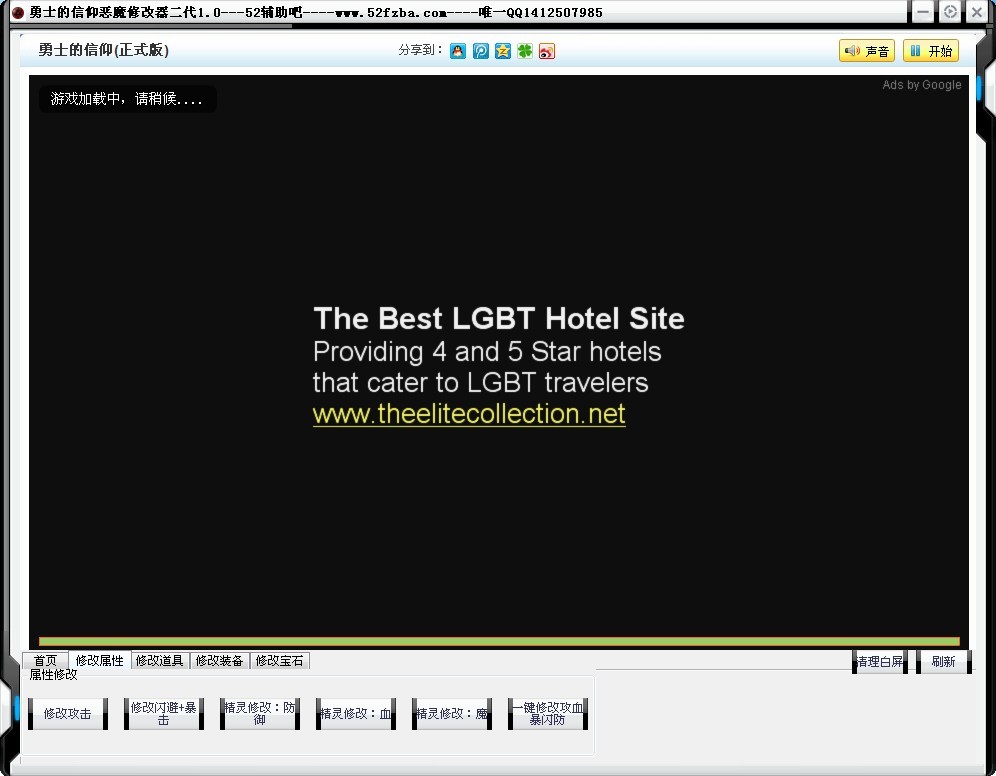This screenshot has width=996, height=776.
Task: Share to Sina Weibo icon
Action: point(547,51)
